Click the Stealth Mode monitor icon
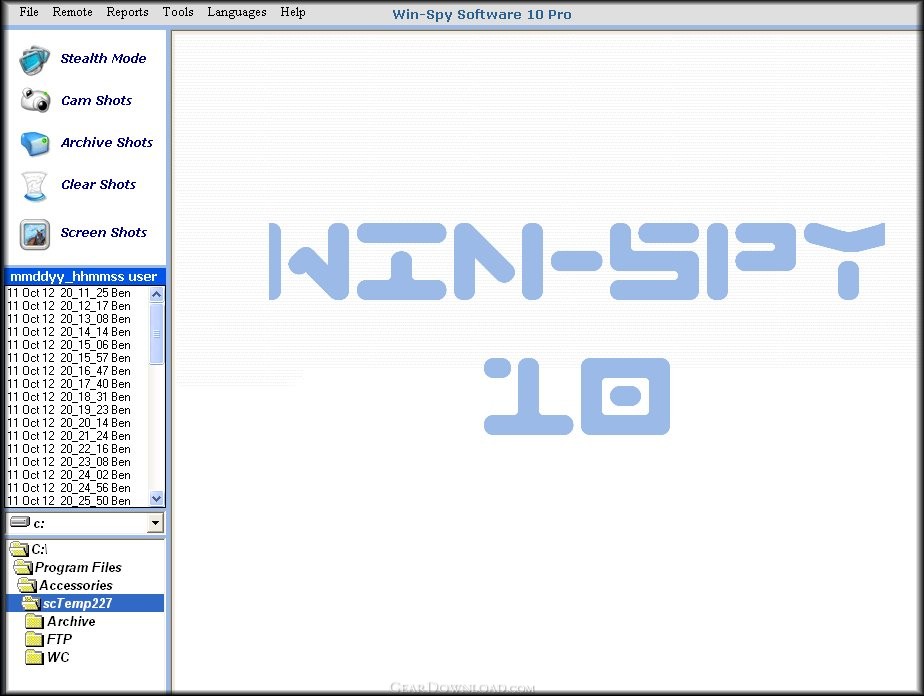 (34, 60)
